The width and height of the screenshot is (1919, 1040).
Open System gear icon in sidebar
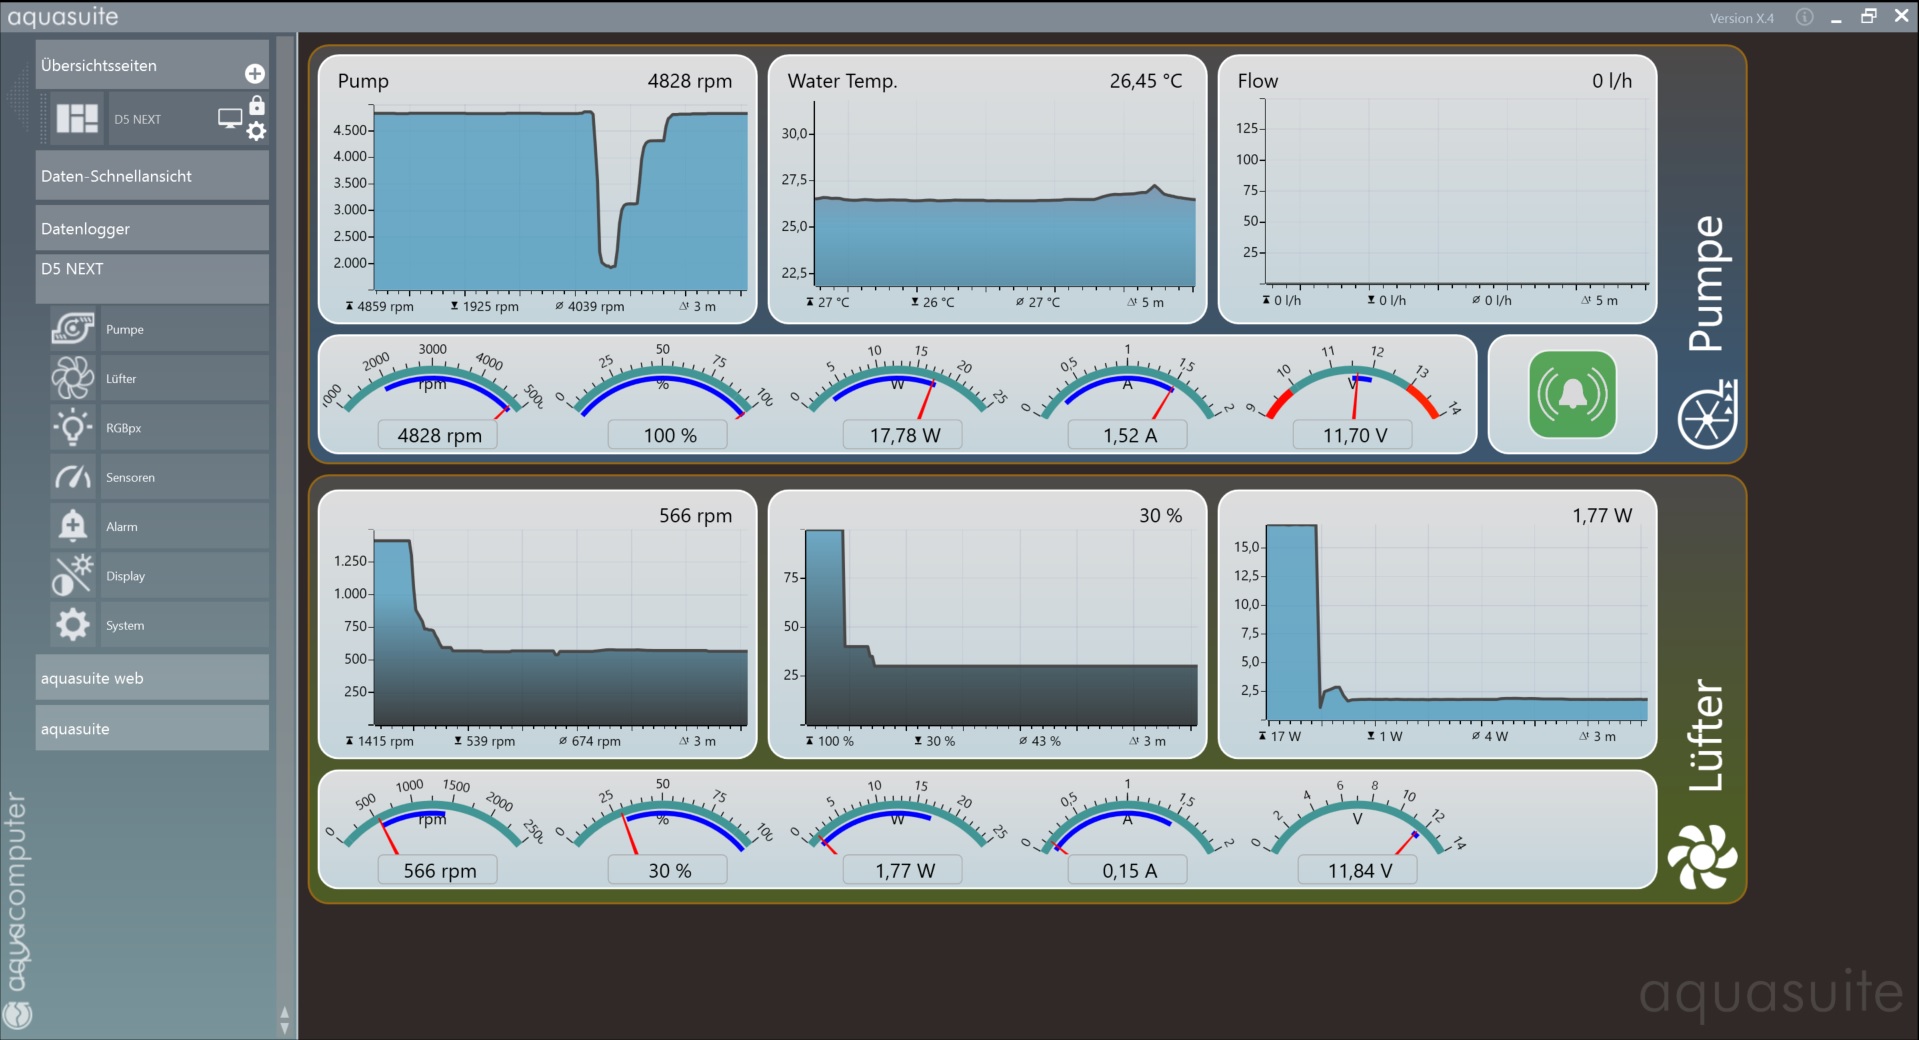(x=73, y=625)
